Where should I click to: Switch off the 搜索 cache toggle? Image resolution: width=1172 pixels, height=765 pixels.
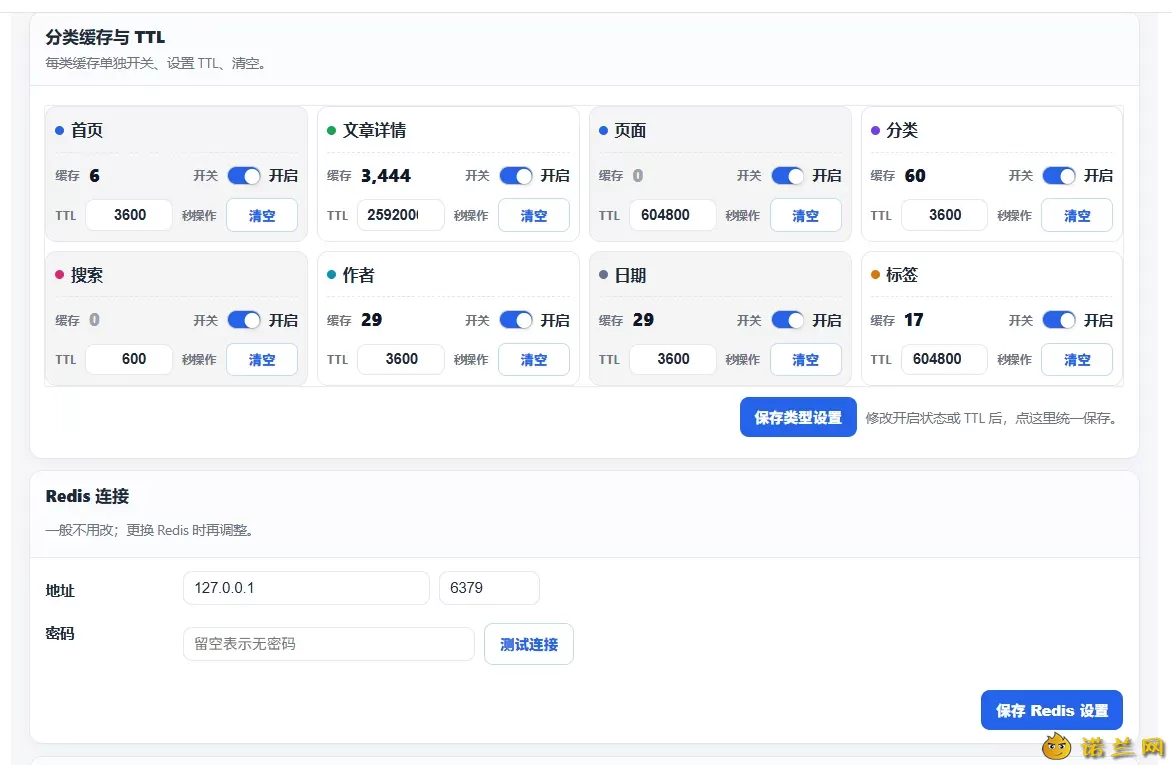click(x=244, y=320)
